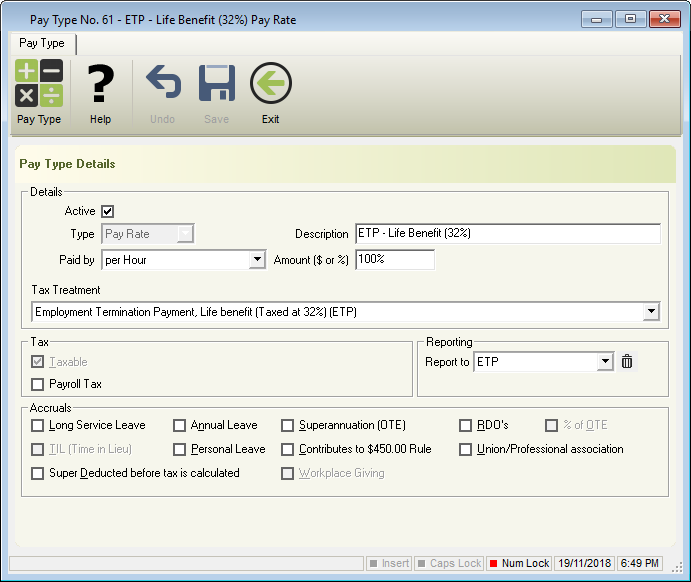Viewport: 691px width, 582px height.
Task: Click the Undo arrow icon
Action: pyautogui.click(x=163, y=82)
